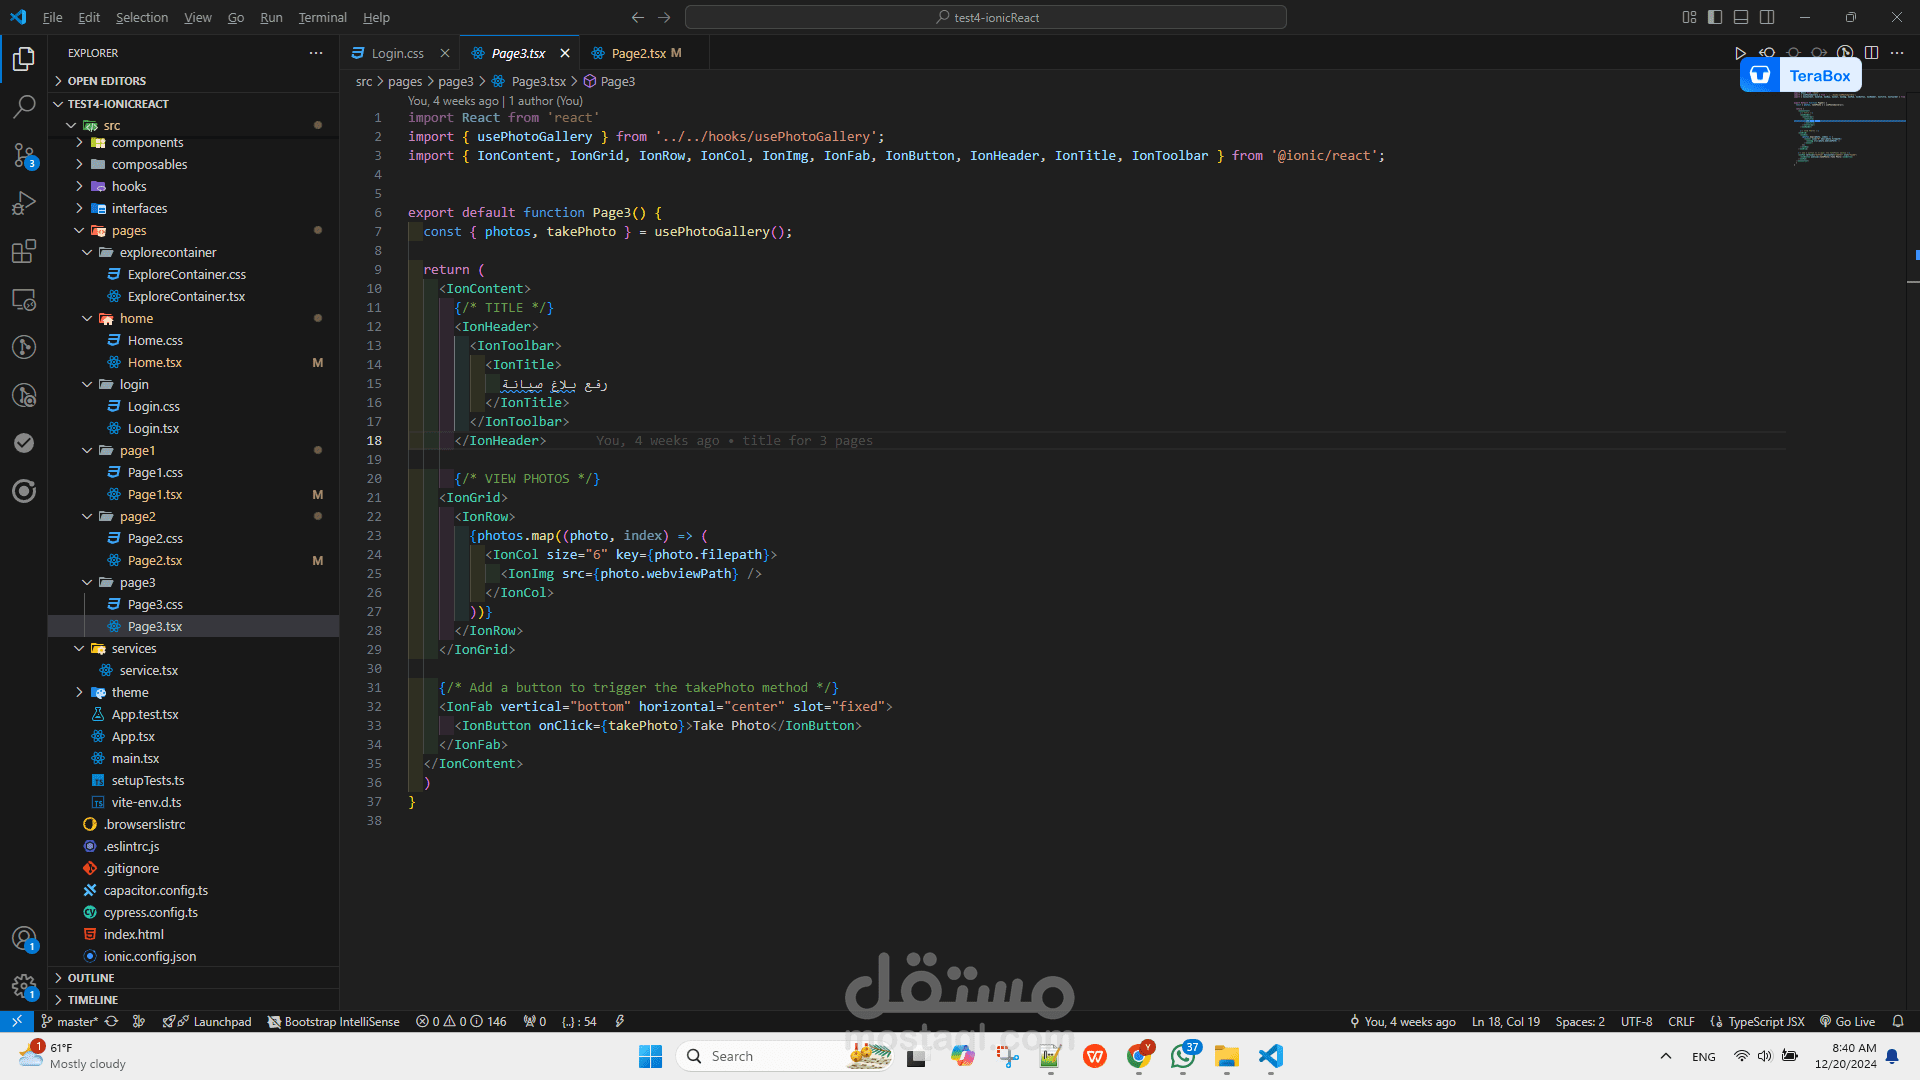Open the Extensions view icon
1920x1080 pixels.
click(x=24, y=251)
